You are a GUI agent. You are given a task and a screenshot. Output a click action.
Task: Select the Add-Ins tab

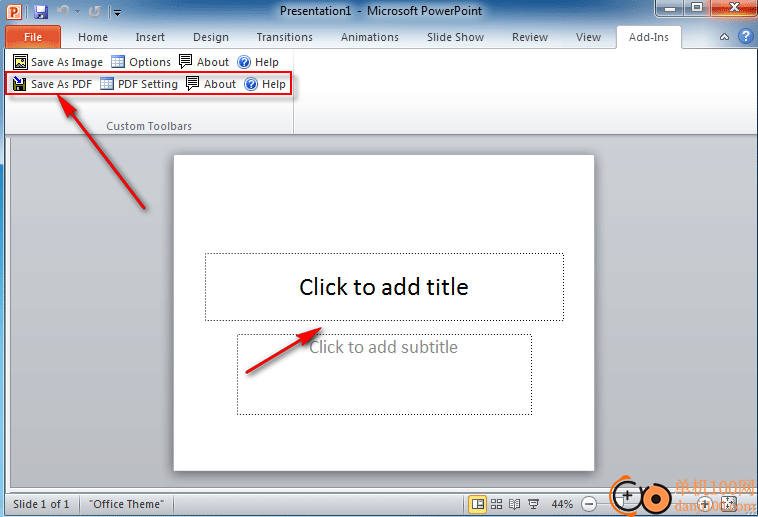(649, 37)
